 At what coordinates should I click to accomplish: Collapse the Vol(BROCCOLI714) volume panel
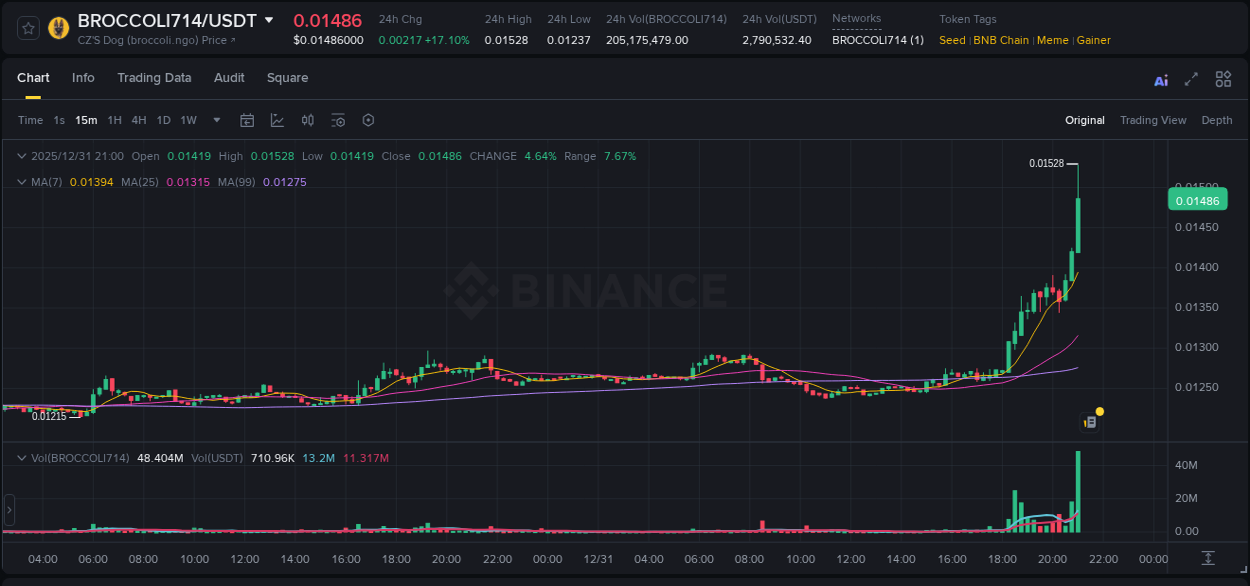[21, 457]
